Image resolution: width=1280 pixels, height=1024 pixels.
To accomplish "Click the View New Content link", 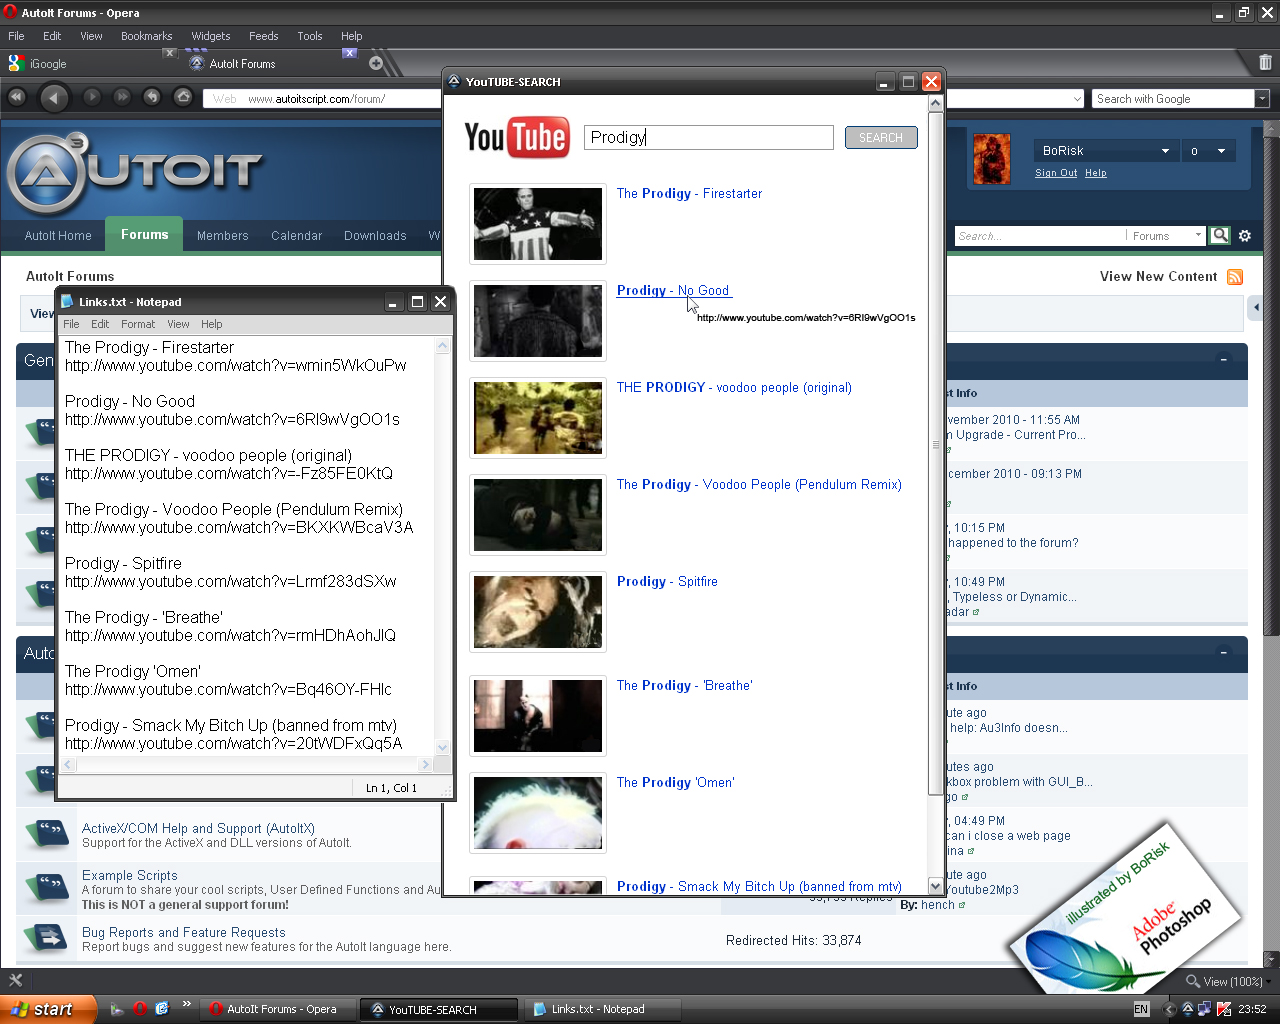I will [x=1158, y=277].
